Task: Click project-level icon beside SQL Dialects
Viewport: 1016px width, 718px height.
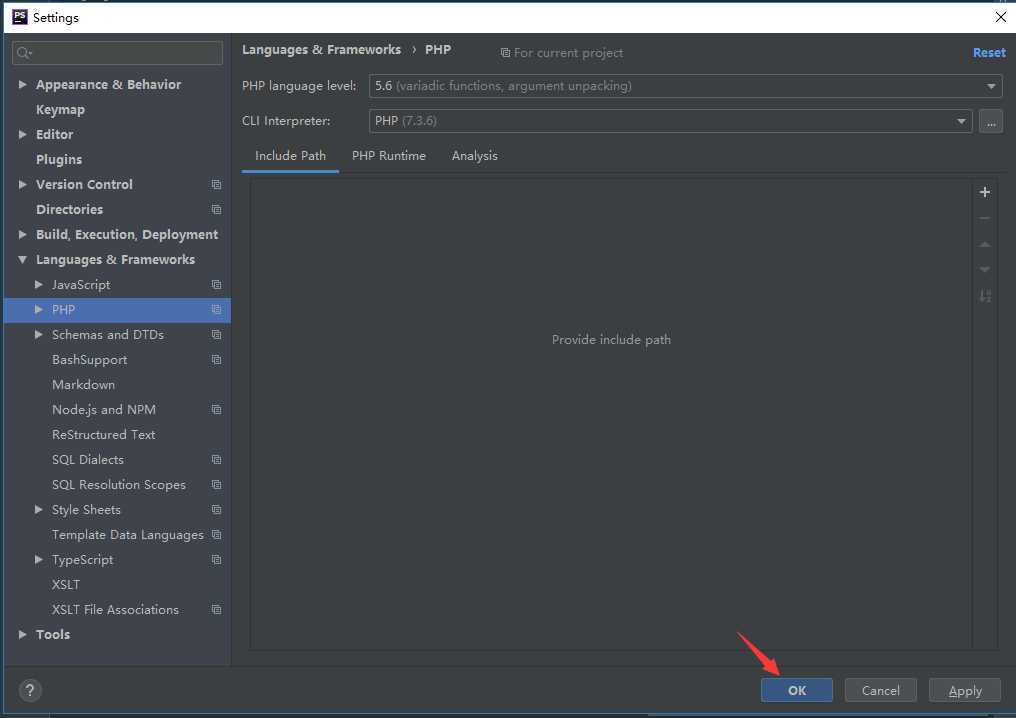Action: pyautogui.click(x=216, y=459)
